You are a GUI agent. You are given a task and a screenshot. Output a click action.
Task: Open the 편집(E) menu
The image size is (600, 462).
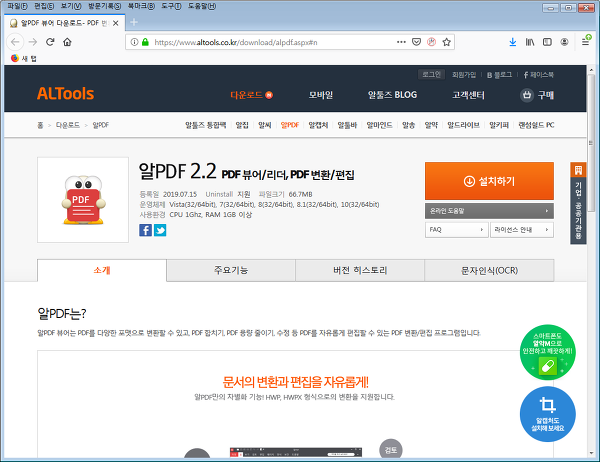[44, 6]
